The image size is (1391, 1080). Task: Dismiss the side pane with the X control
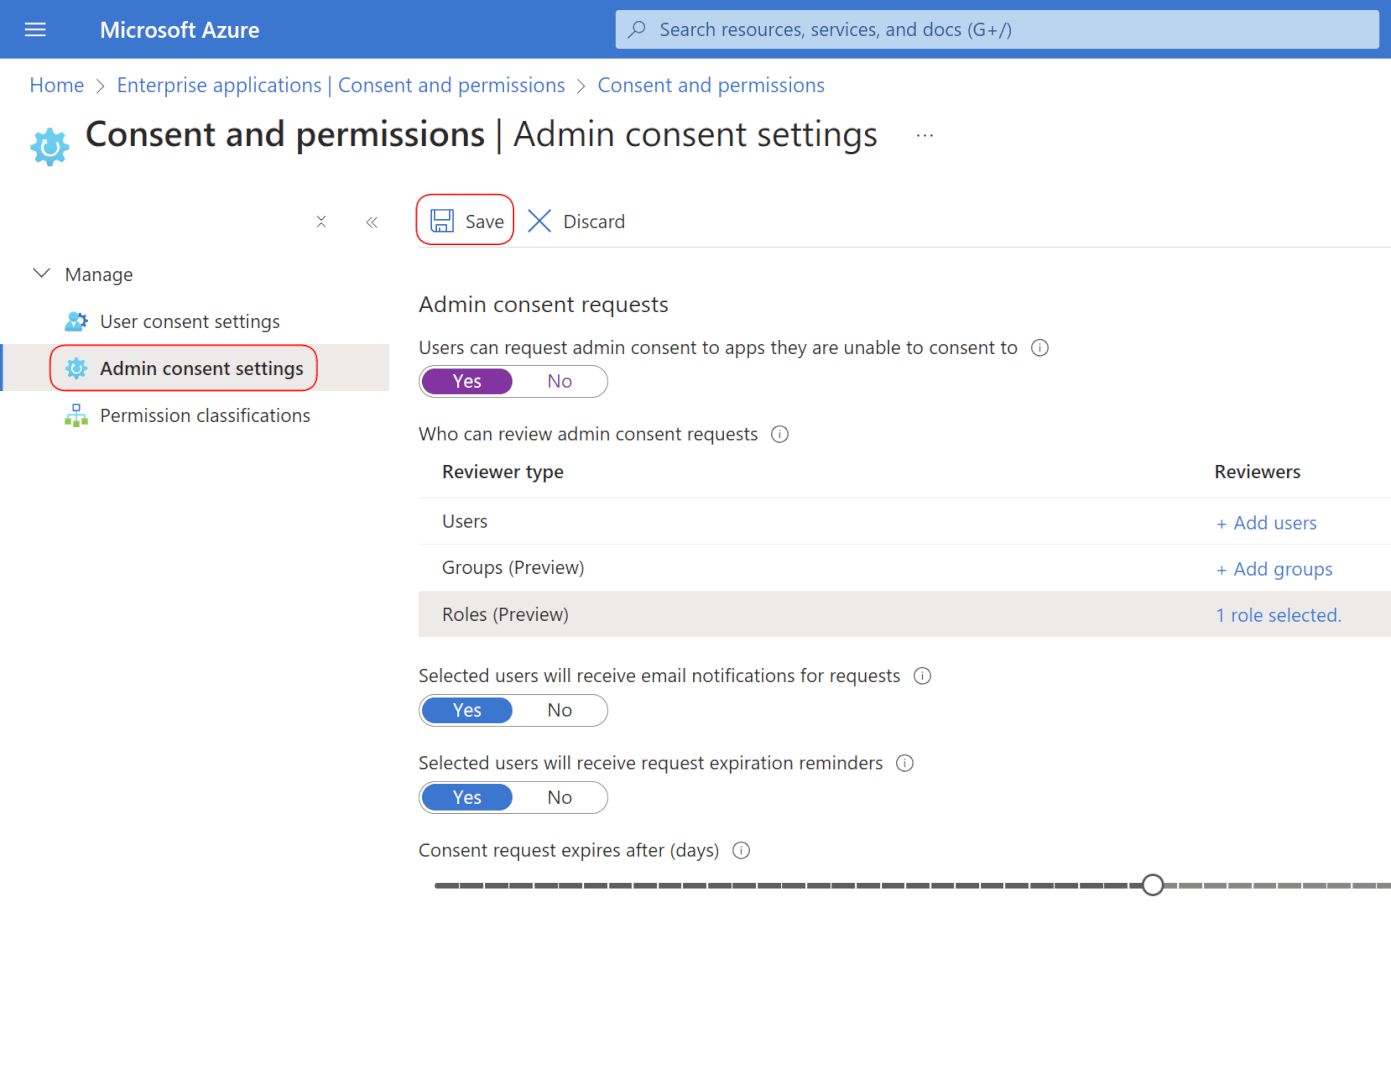321,221
